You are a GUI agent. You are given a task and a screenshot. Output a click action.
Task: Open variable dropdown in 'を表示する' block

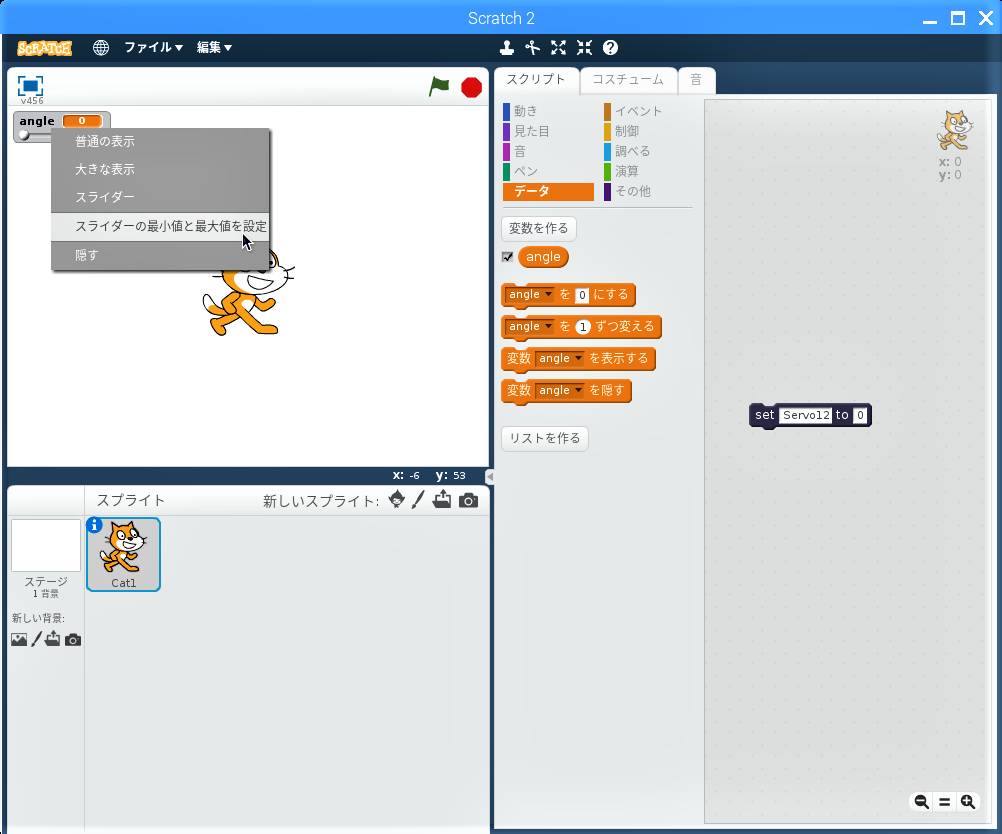560,358
